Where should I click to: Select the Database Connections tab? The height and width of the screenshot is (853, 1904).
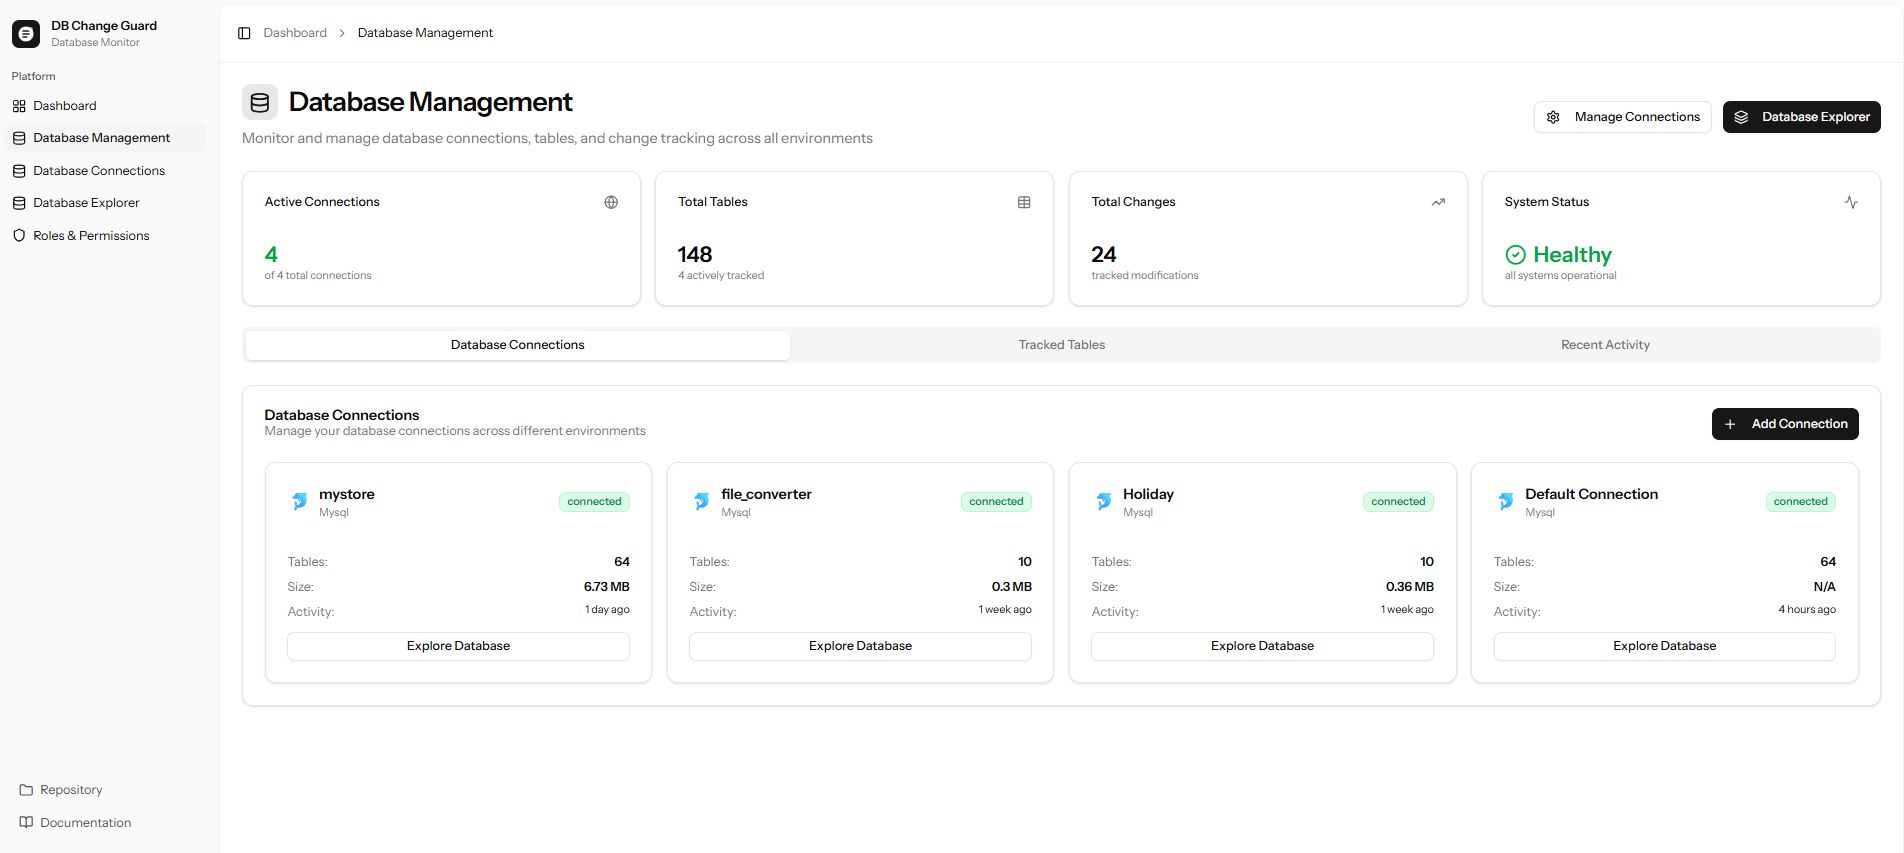click(x=517, y=345)
